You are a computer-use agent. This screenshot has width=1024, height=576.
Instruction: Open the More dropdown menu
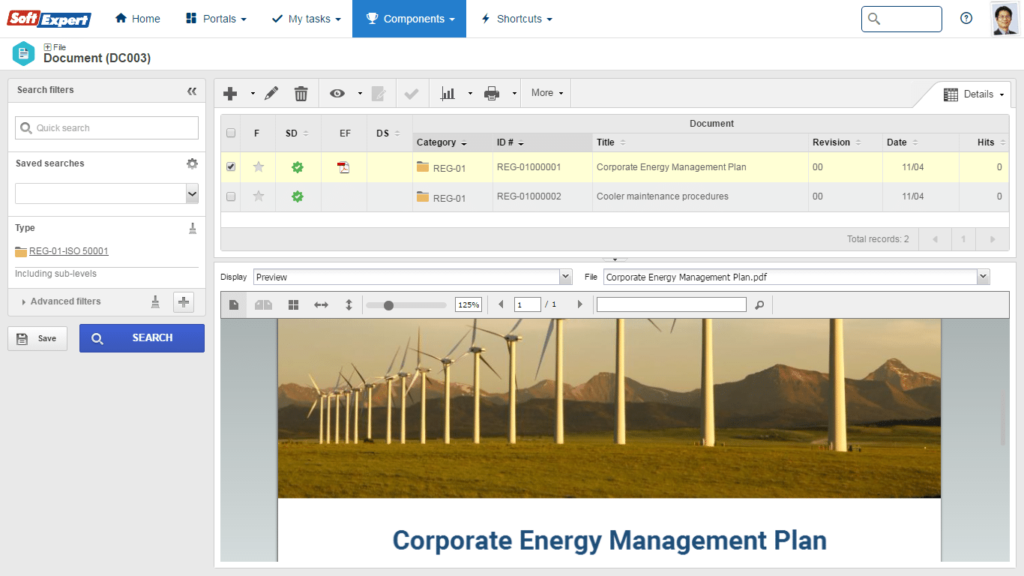point(547,93)
